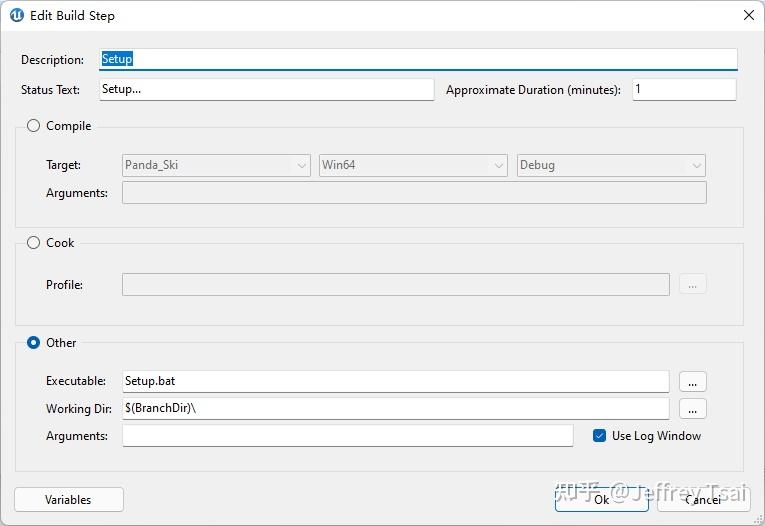Click the Unreal Engine icon in title bar
The image size is (765, 526).
click(17, 15)
